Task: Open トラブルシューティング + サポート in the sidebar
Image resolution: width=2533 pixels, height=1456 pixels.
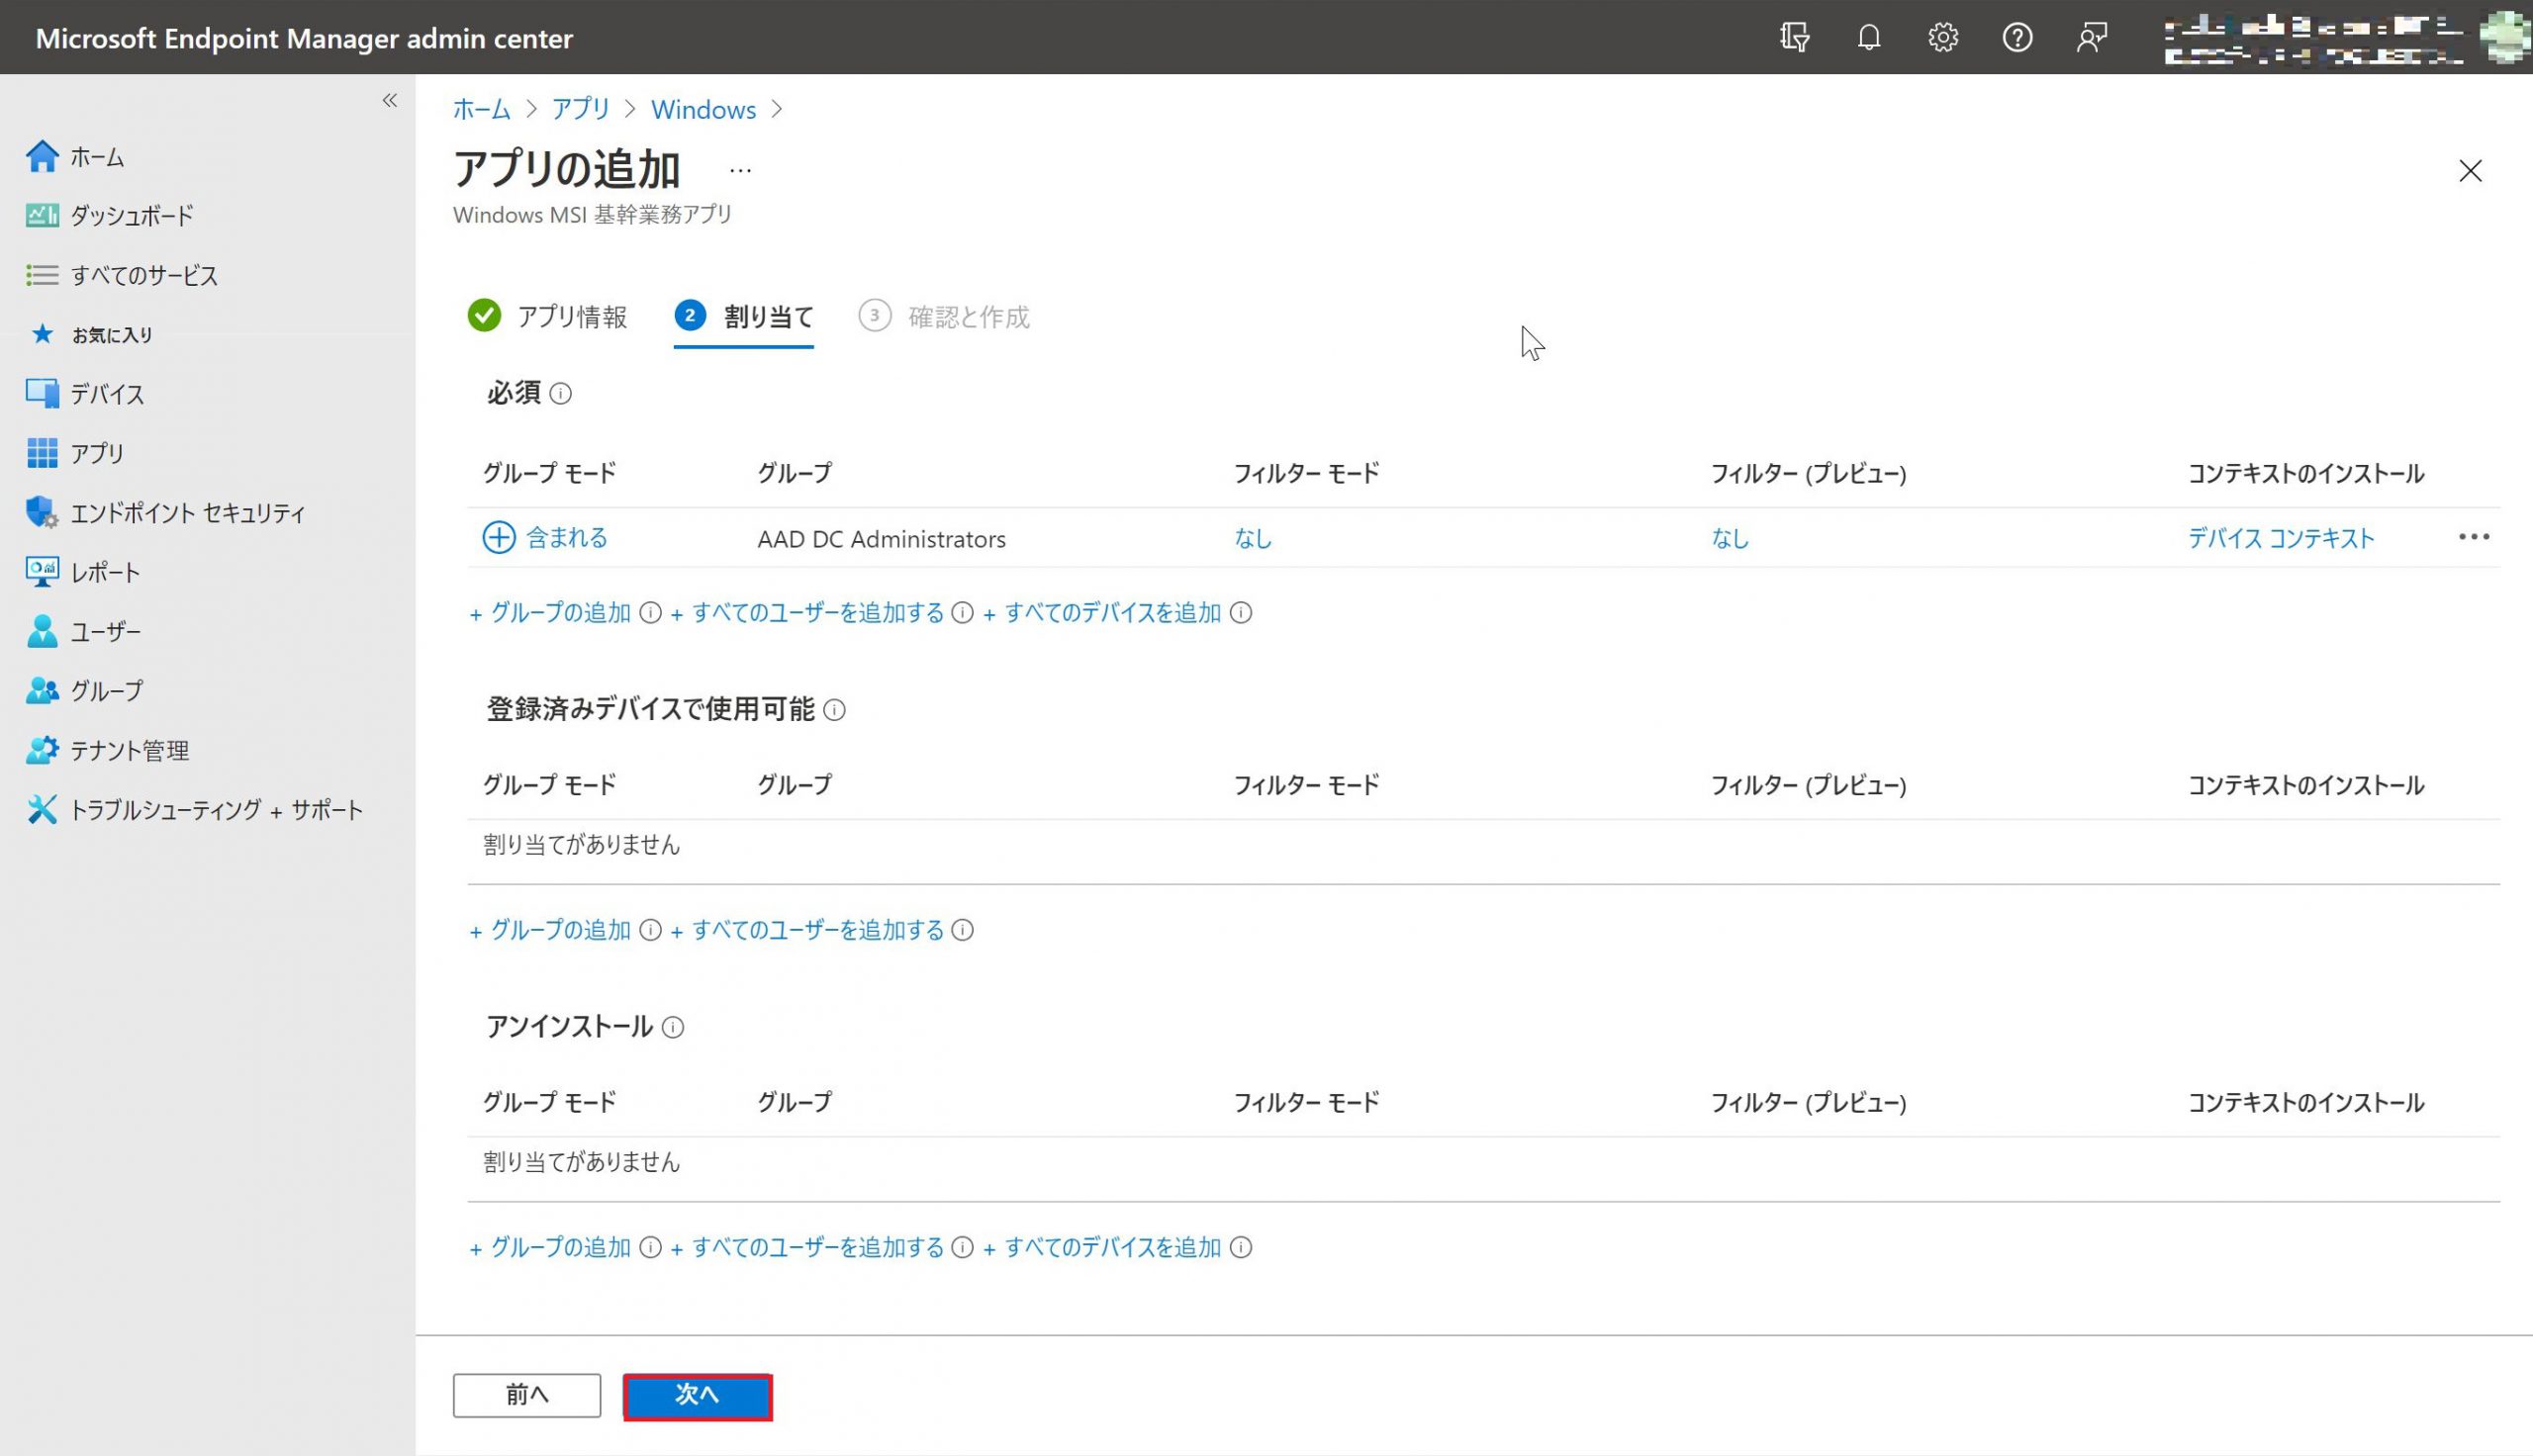Action: point(215,810)
